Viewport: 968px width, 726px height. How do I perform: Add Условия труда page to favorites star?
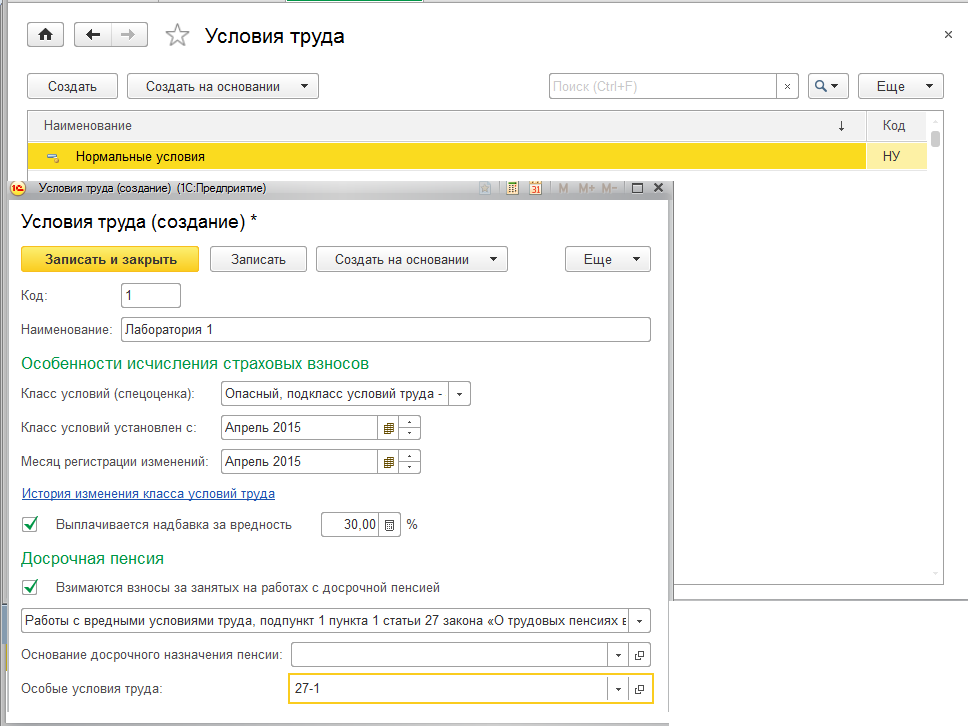coord(177,36)
